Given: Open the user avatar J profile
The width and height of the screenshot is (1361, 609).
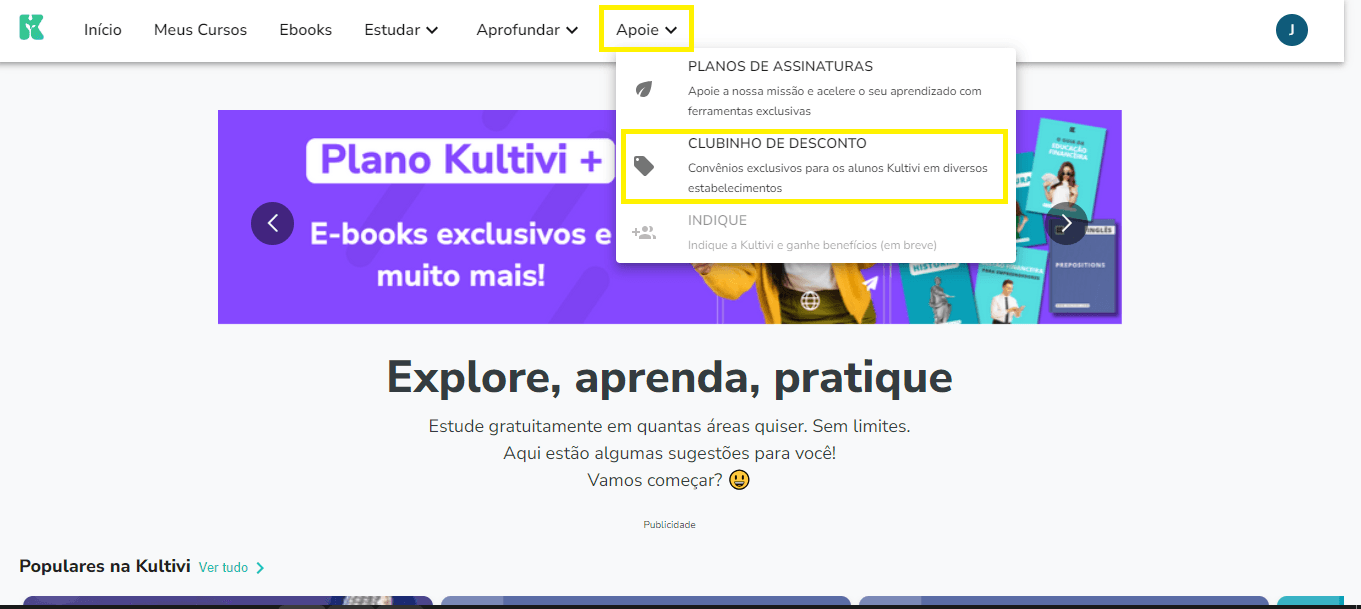Looking at the screenshot, I should pos(1291,30).
